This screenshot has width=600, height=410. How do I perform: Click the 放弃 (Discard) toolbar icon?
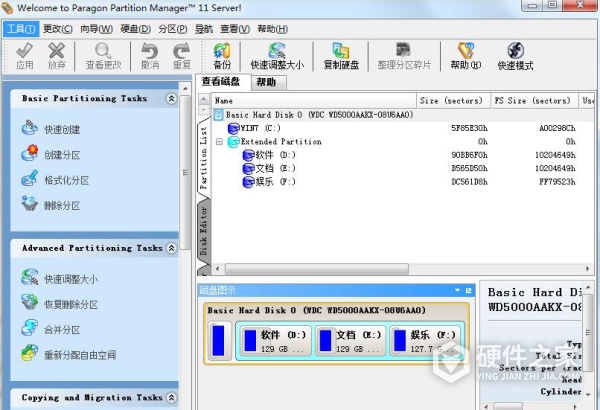click(x=57, y=56)
